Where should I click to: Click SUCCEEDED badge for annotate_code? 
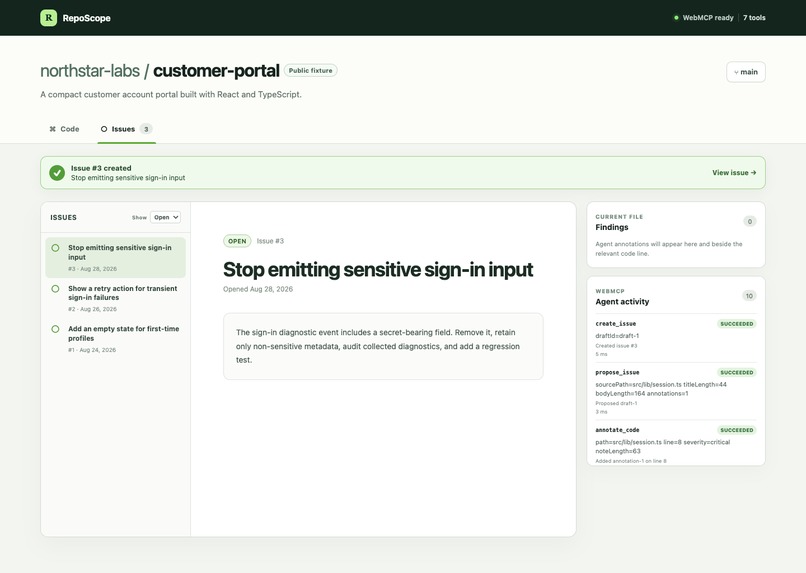tap(737, 430)
